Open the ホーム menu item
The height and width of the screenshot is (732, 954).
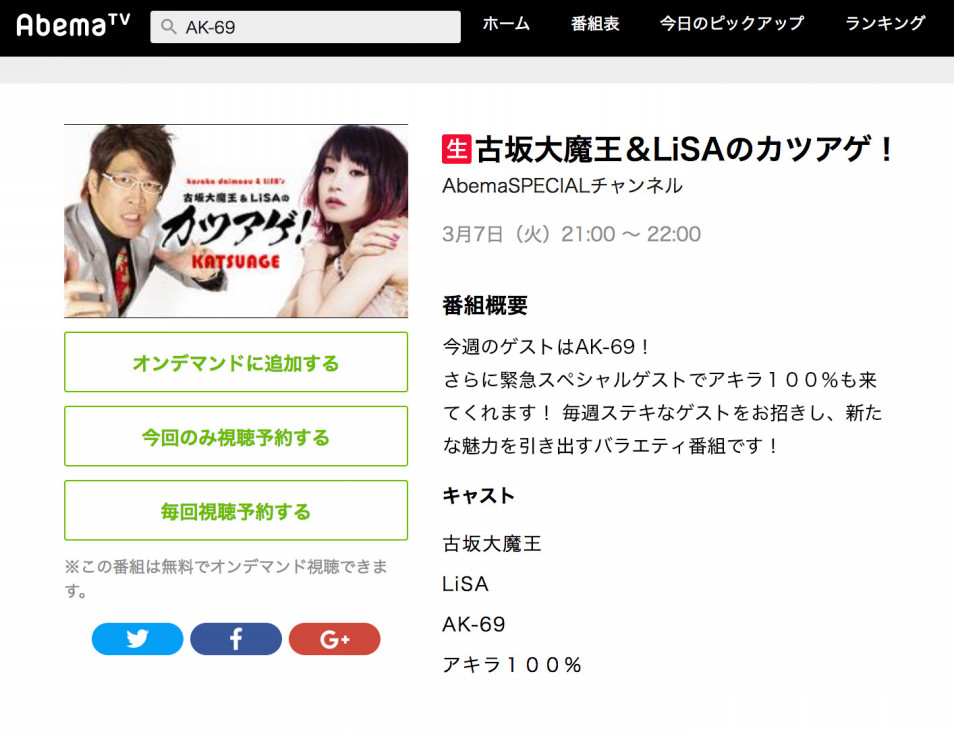coord(506,24)
